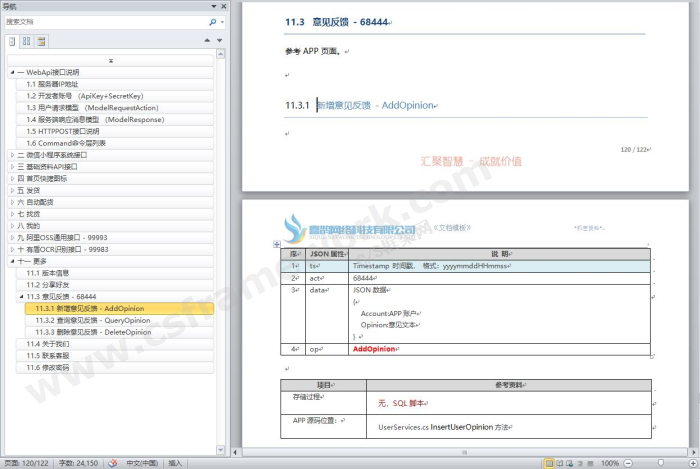The width and height of the screenshot is (700, 469).
Task: Switch to browse headings view tab
Action: coord(13,41)
